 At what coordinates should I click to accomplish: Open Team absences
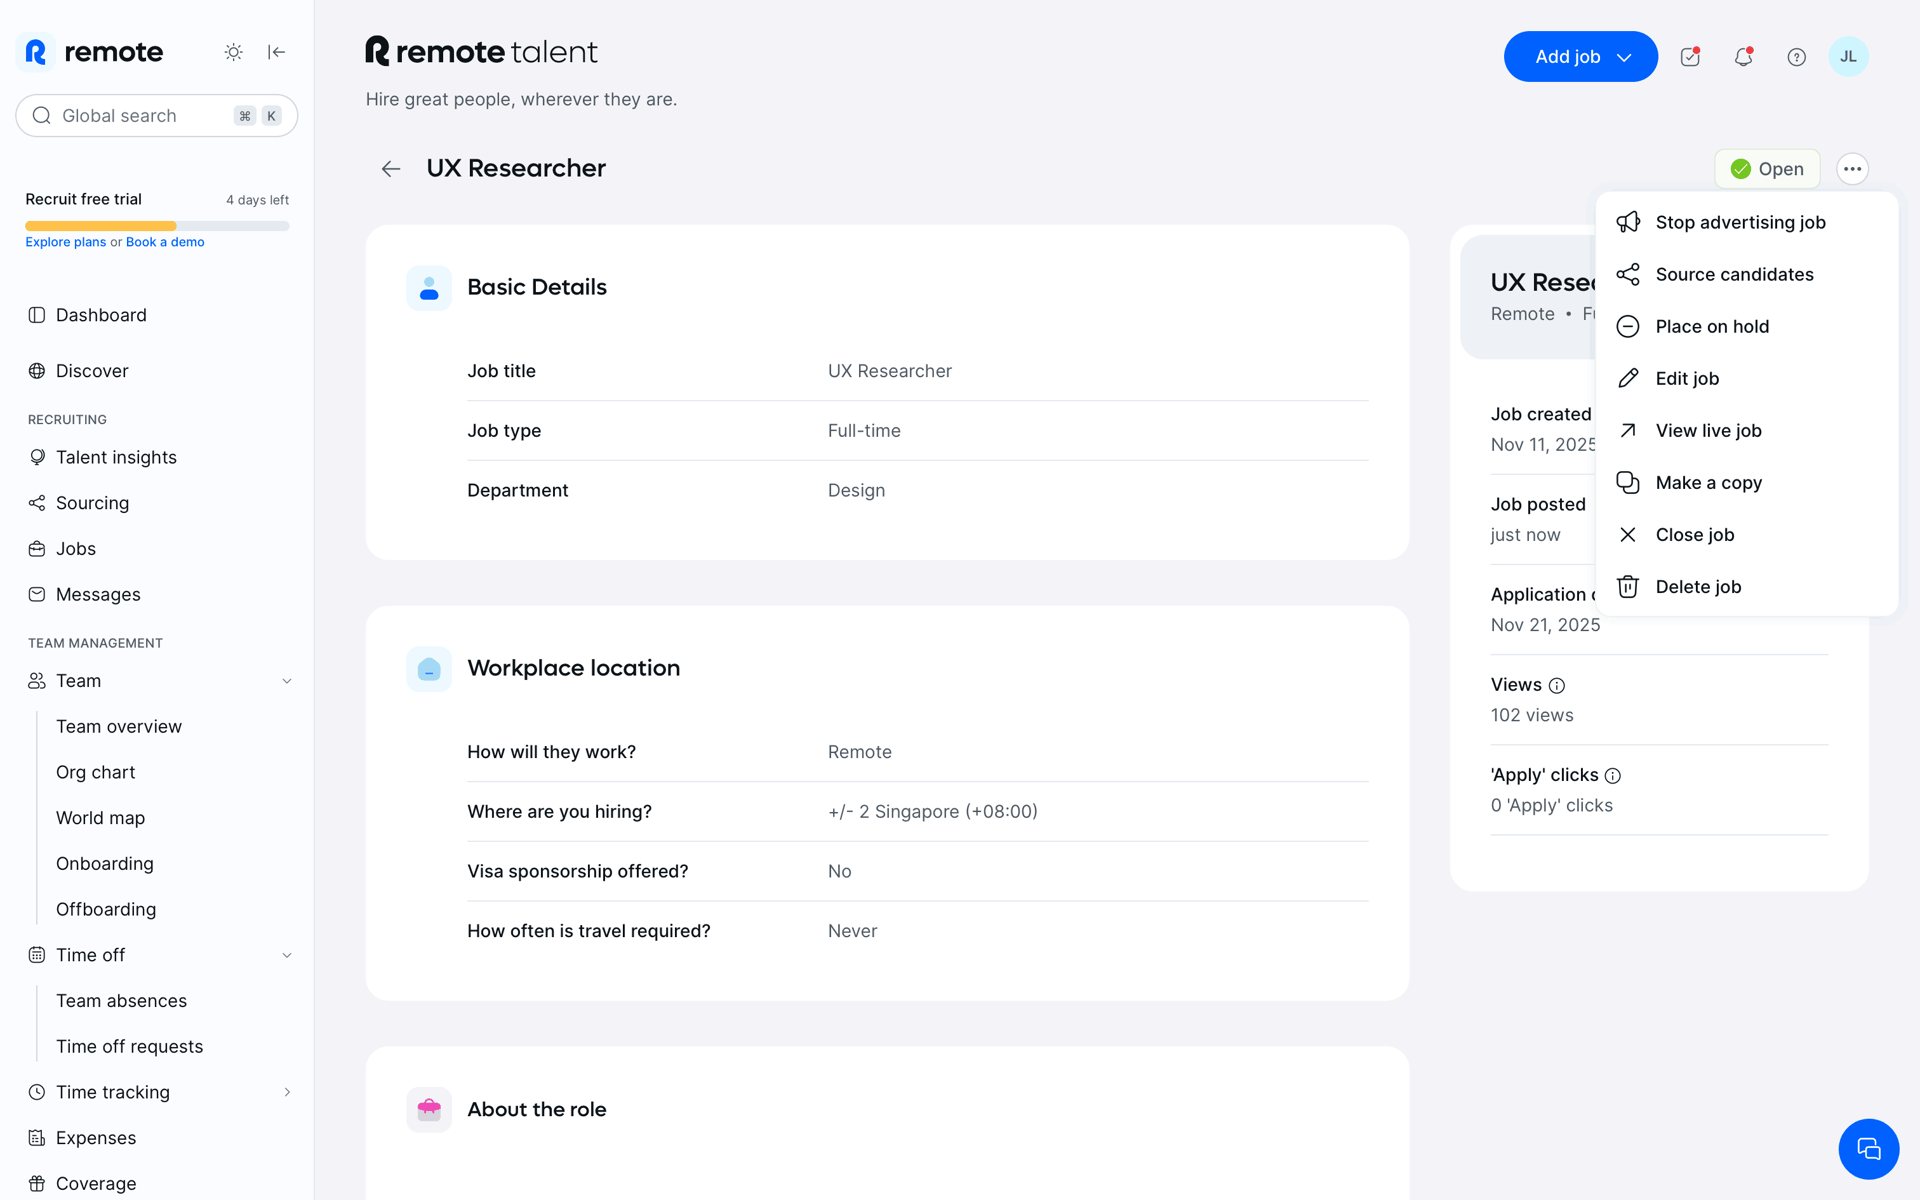click(121, 1001)
